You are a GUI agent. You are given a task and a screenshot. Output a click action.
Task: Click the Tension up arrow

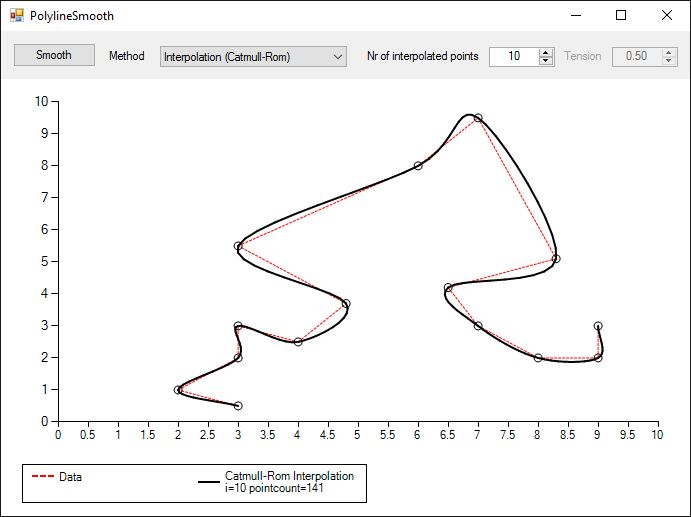(669, 52)
